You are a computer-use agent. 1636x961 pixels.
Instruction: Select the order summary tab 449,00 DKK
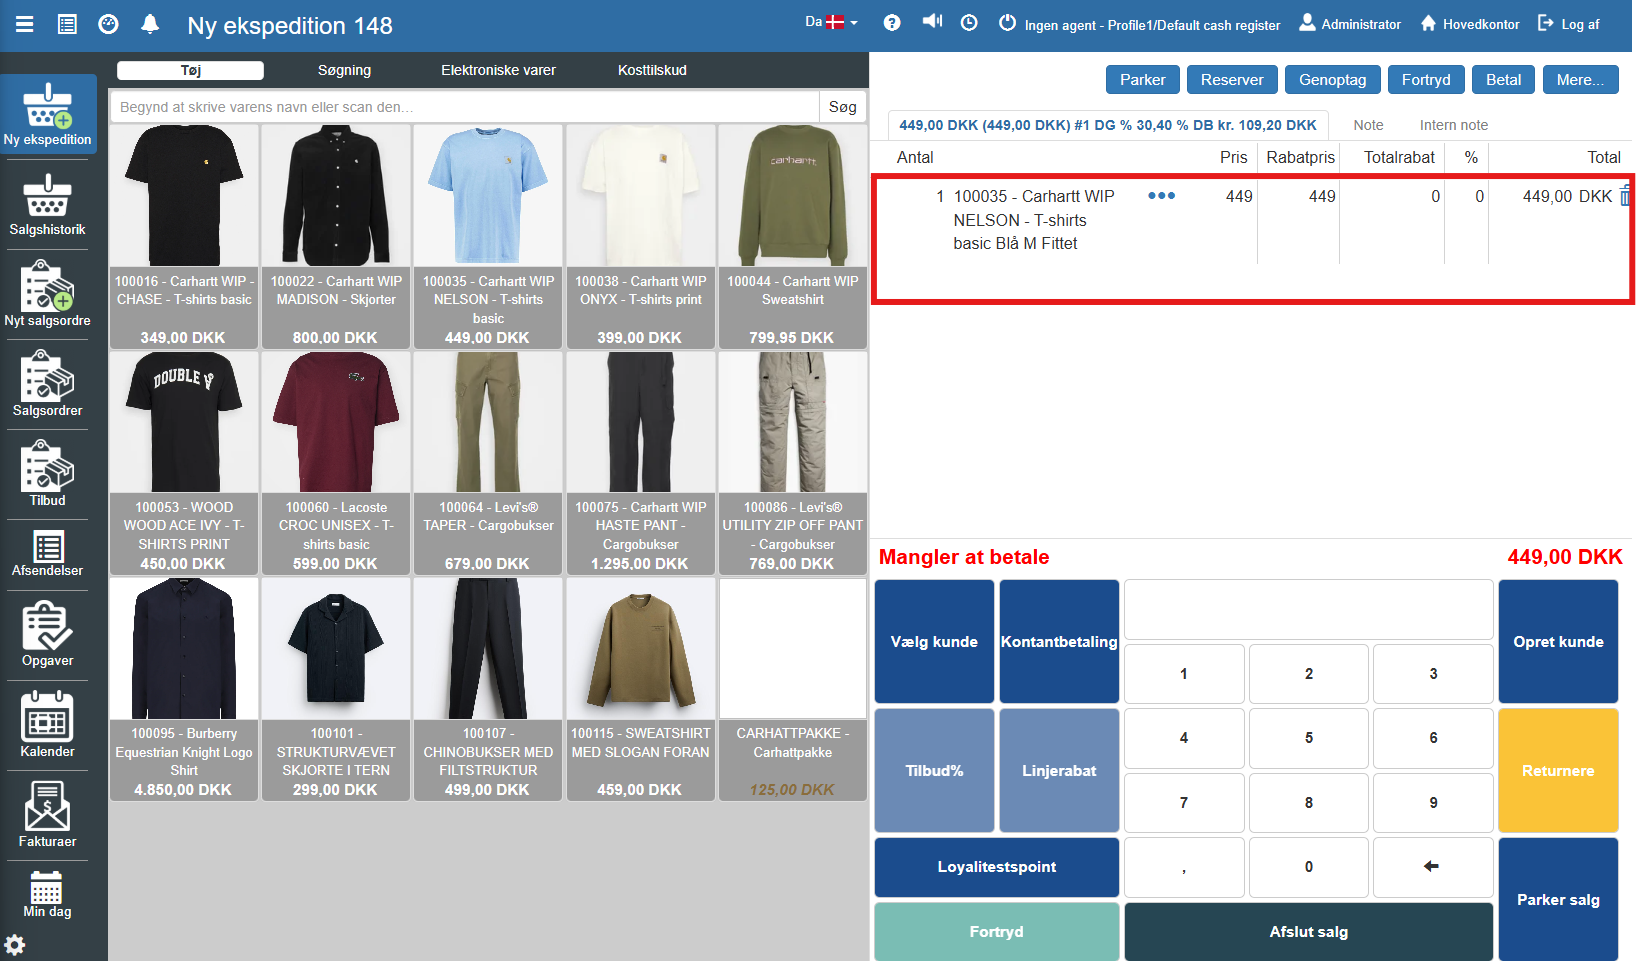point(1107,125)
